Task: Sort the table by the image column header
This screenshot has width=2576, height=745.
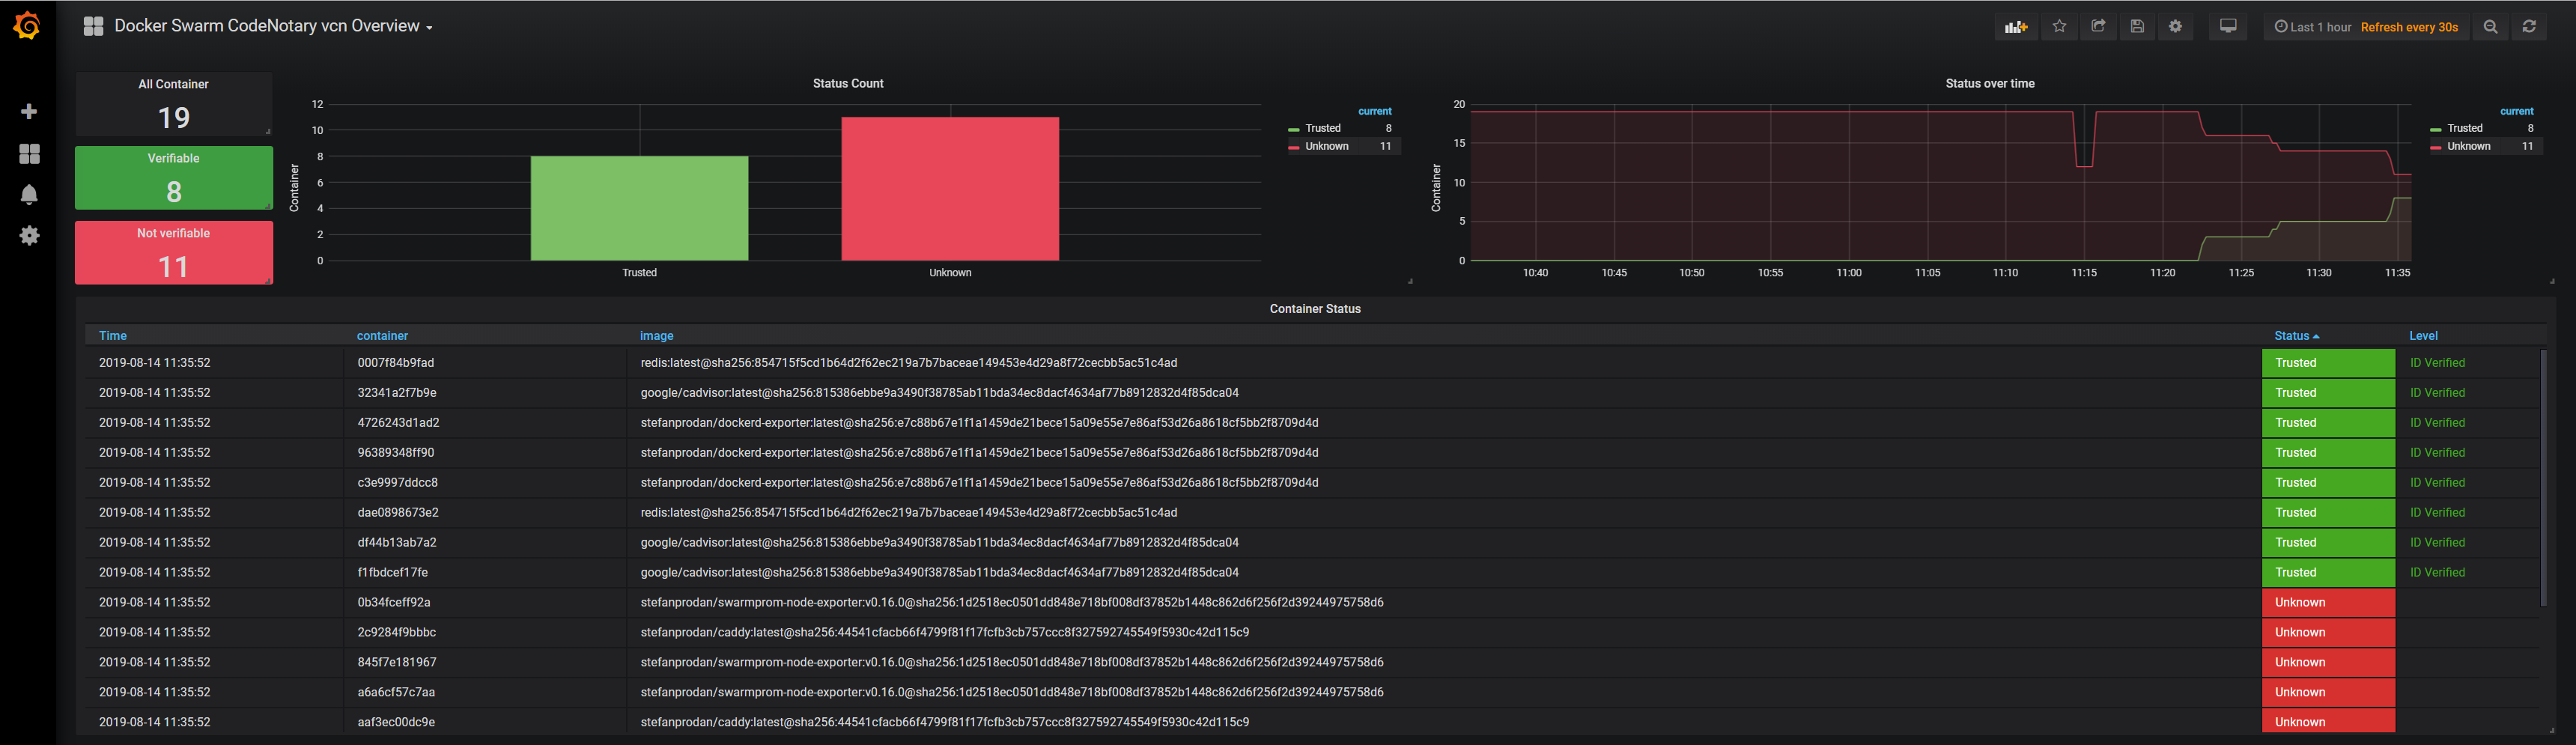Action: coord(657,336)
